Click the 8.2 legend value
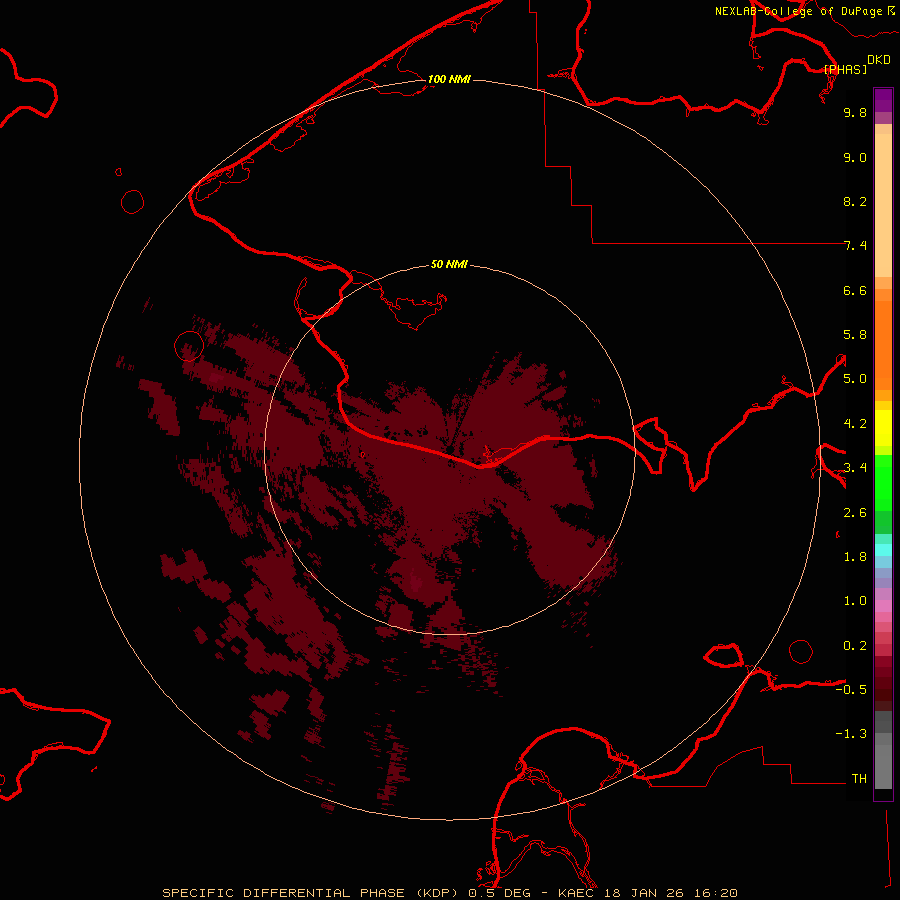Viewport: 900px width, 900px height. click(x=855, y=201)
